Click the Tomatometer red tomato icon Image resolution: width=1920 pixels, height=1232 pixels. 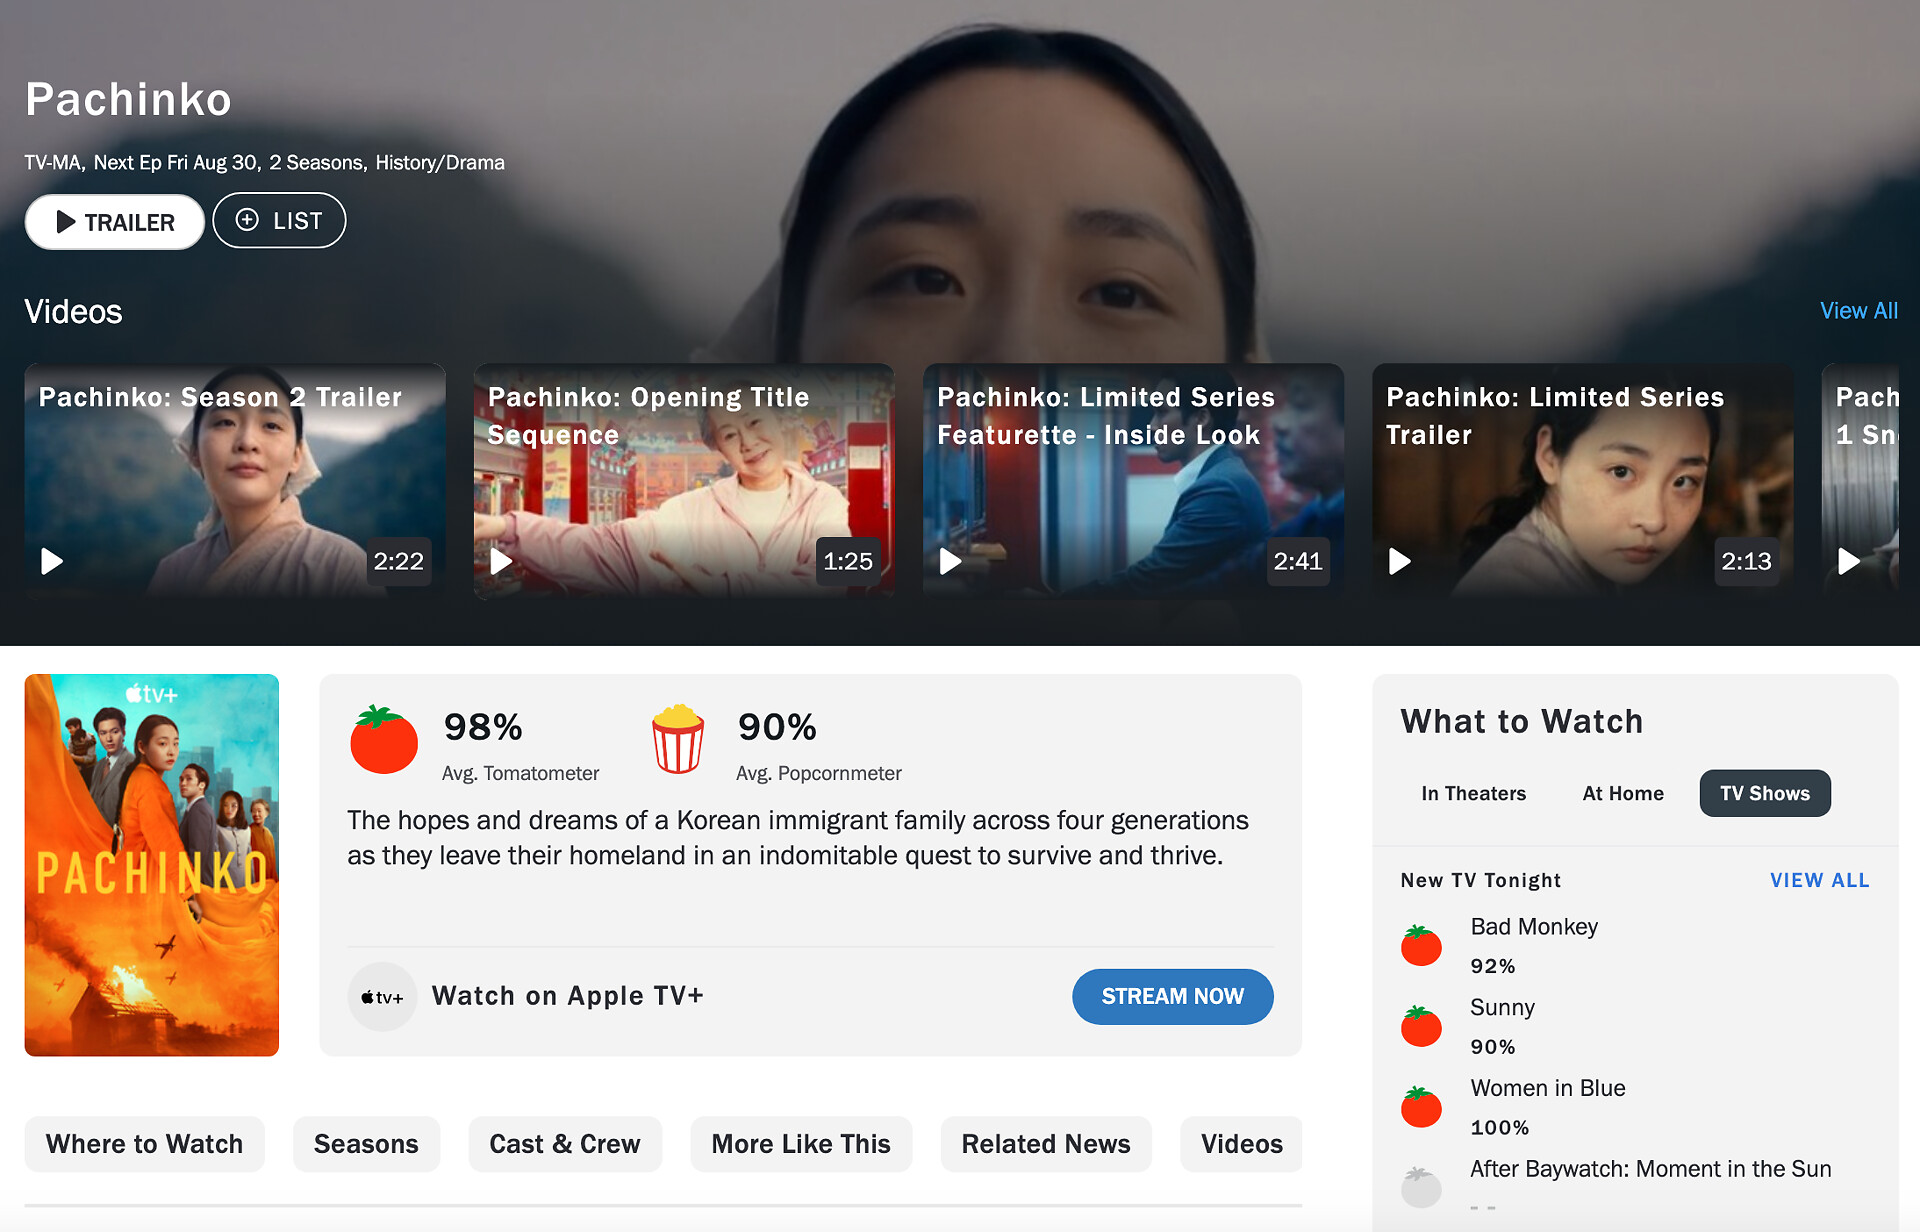383,741
